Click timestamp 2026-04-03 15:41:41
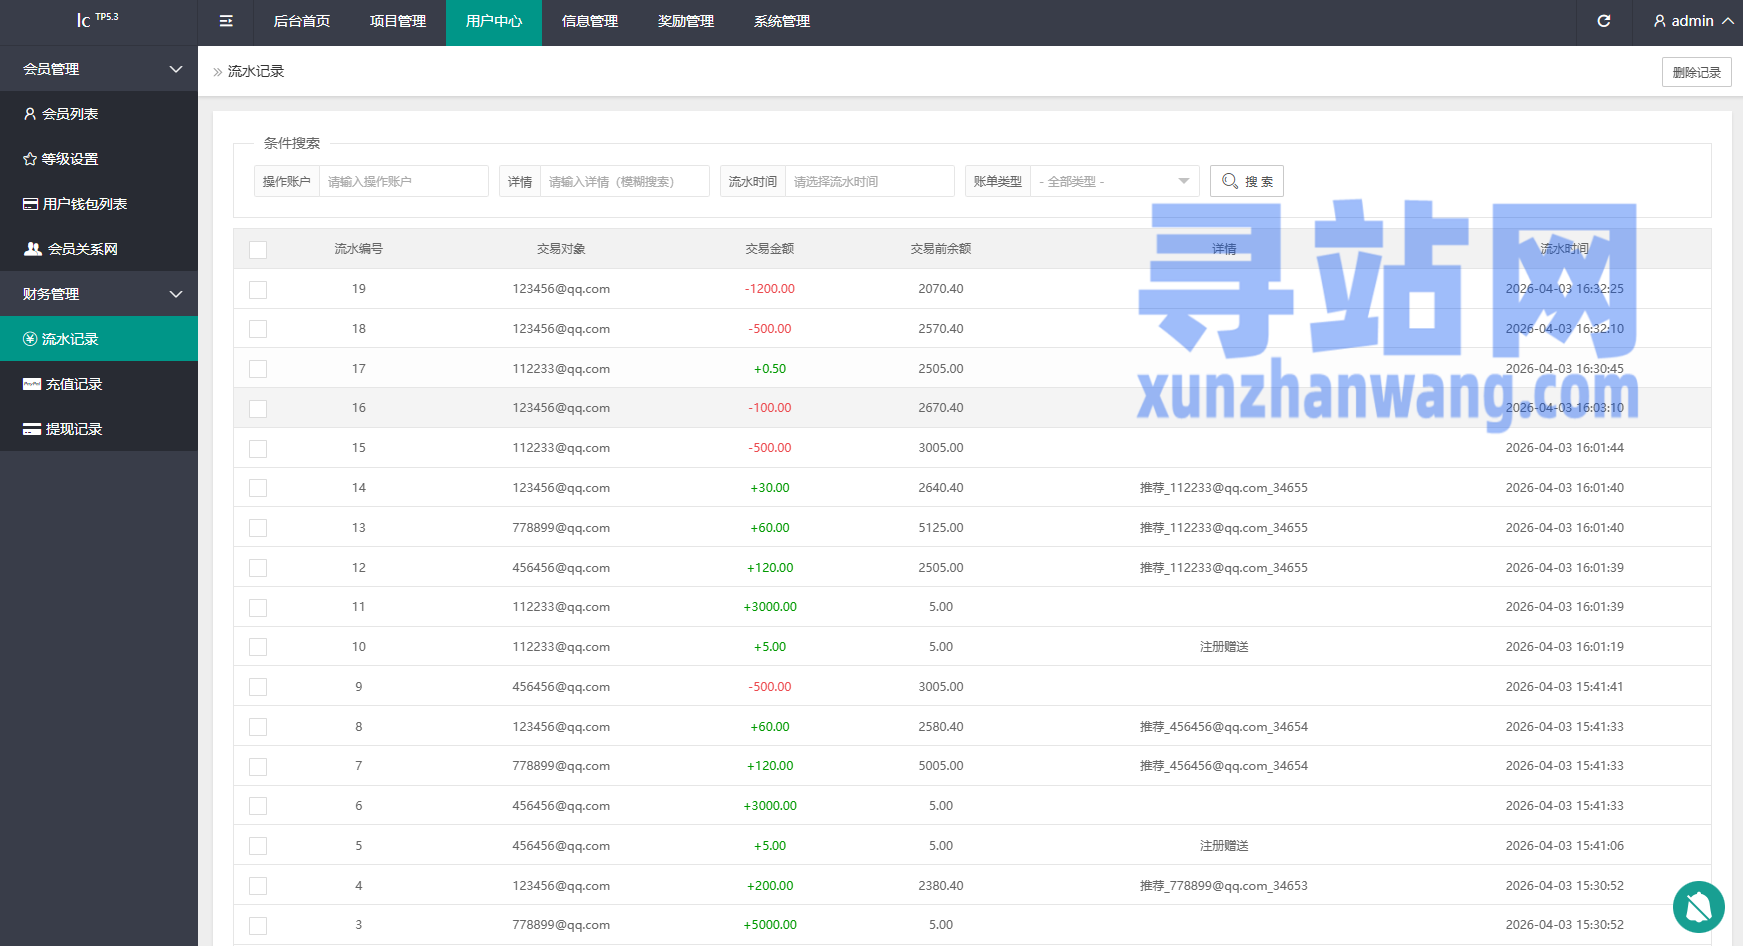Viewport: 1743px width, 946px height. click(1565, 687)
